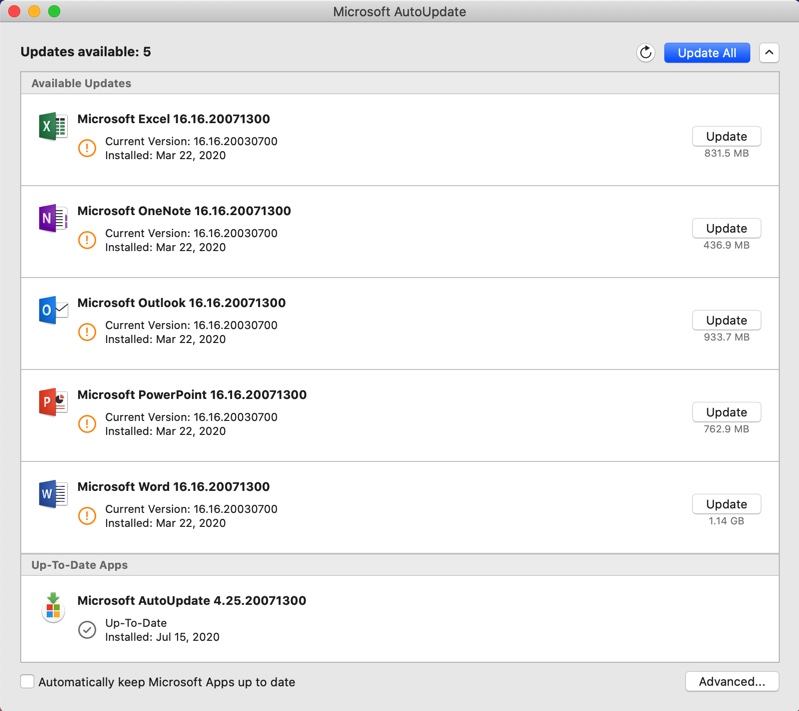Click Word's Installed: Mar 22, 2020 text
The height and width of the screenshot is (711, 799).
165,523
